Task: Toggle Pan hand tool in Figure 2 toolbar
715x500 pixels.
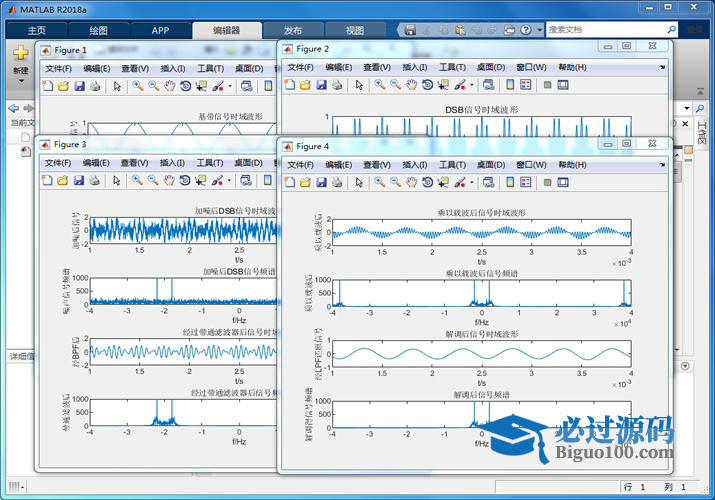Action: click(x=411, y=85)
